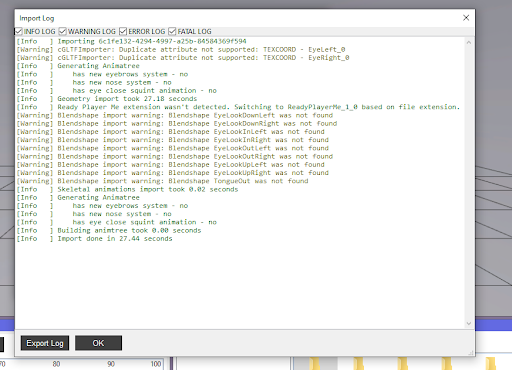
Task: Select the TongueOut blendshape warning line
Action: tap(162, 181)
